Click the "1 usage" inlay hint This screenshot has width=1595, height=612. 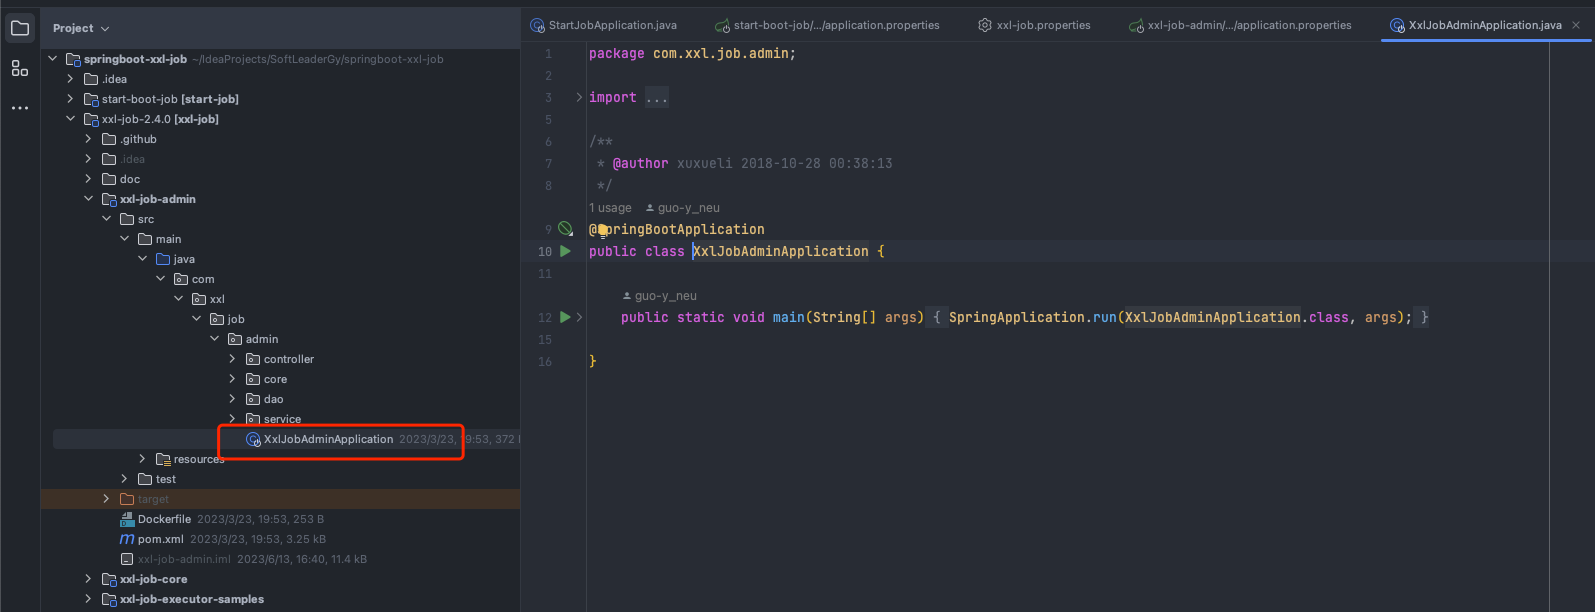pos(610,208)
